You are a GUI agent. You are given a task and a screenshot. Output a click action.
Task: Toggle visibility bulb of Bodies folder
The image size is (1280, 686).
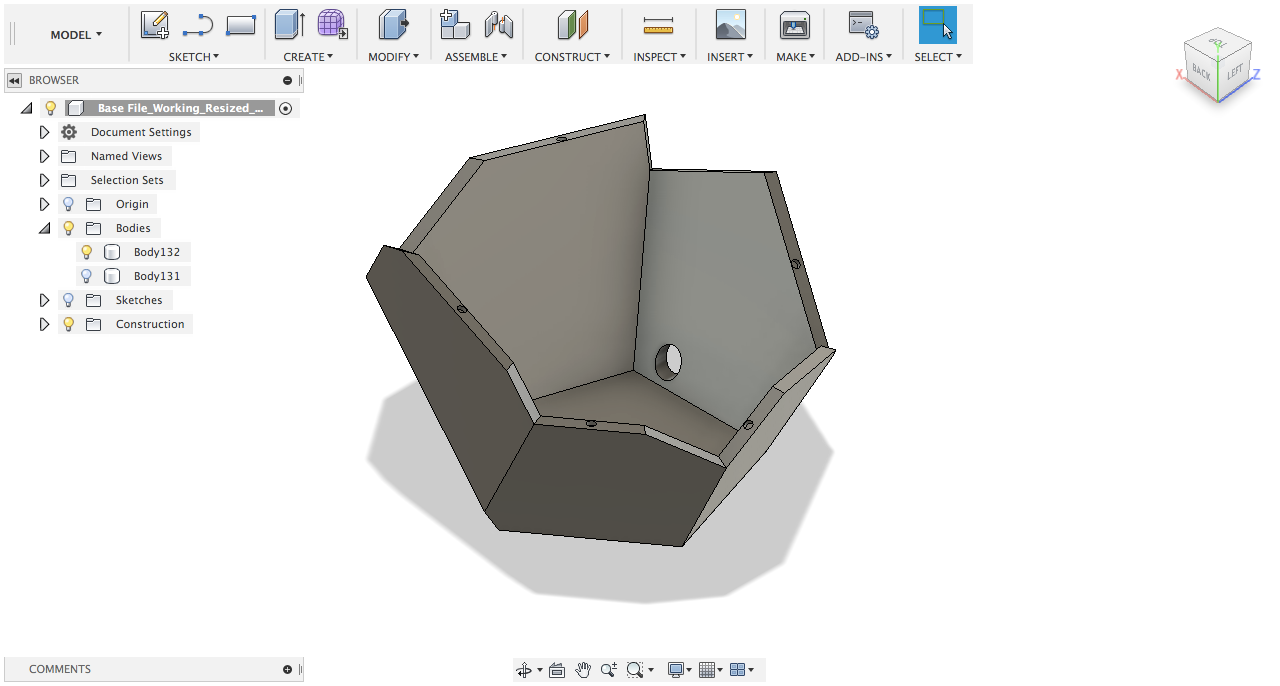69,228
